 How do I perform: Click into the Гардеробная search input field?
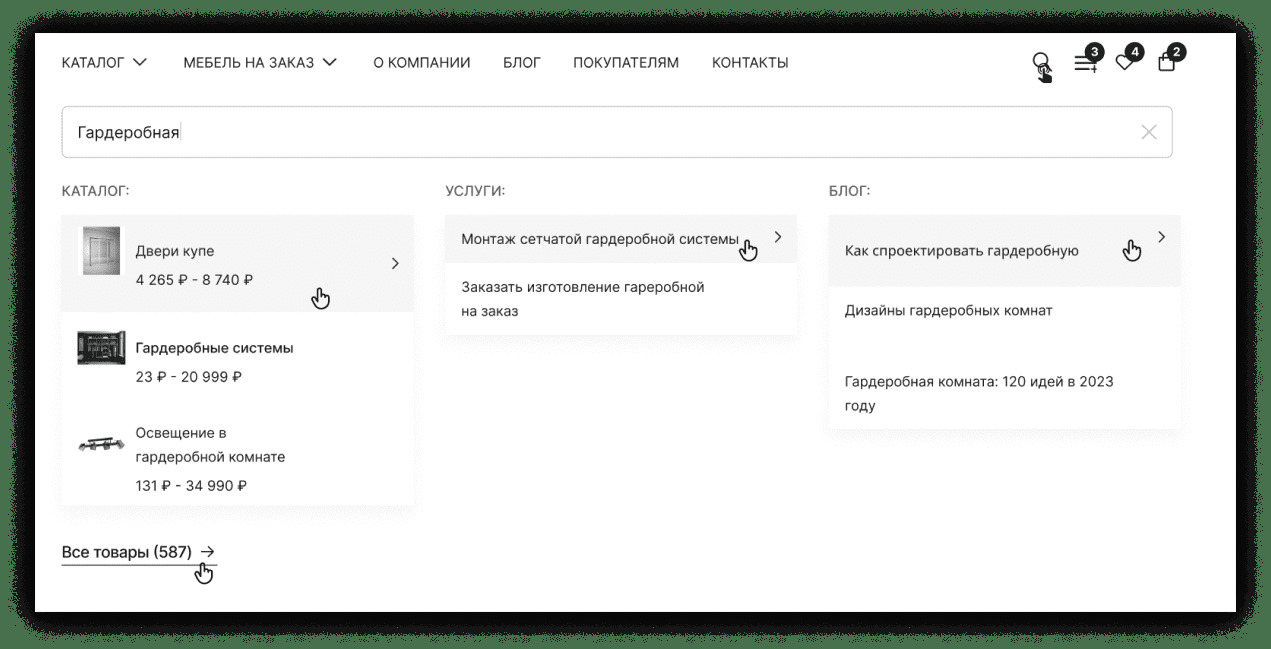point(600,132)
